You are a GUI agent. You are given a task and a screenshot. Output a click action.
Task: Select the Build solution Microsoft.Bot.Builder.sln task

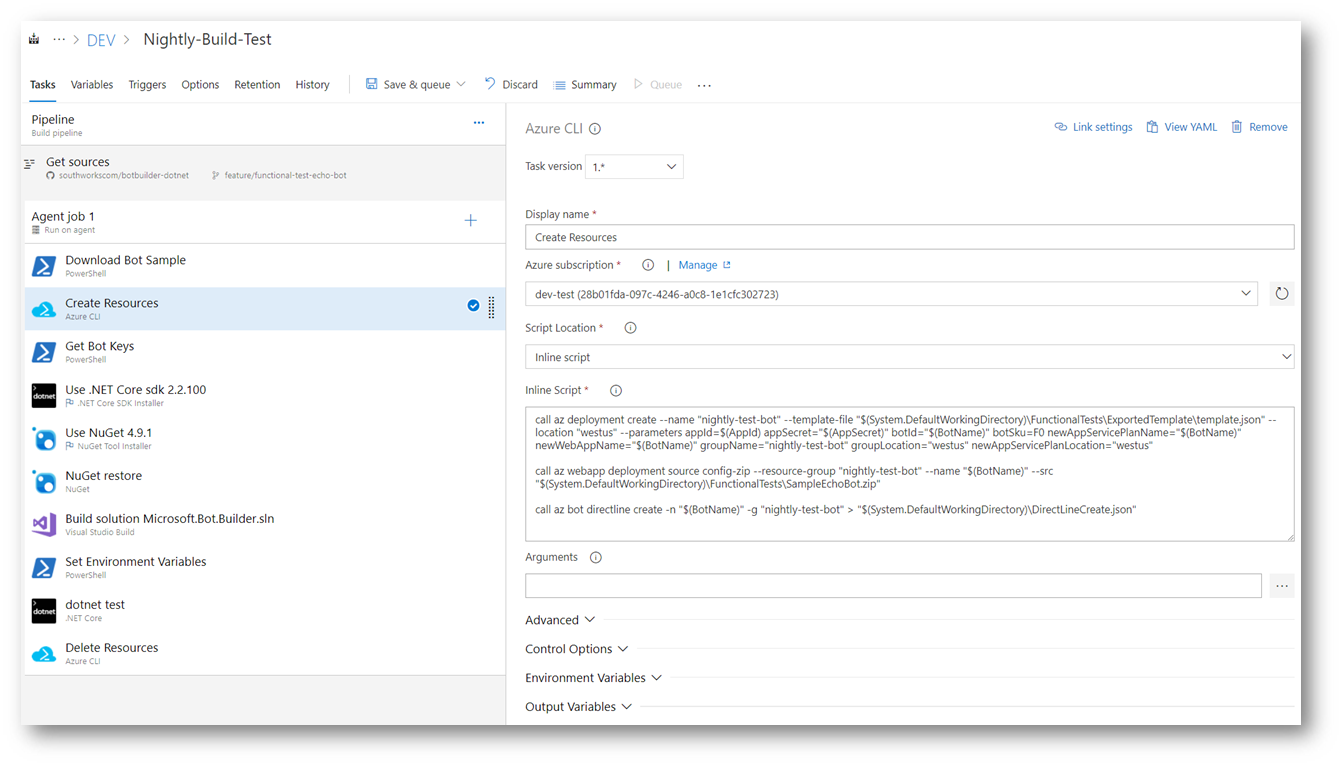click(x=265, y=525)
